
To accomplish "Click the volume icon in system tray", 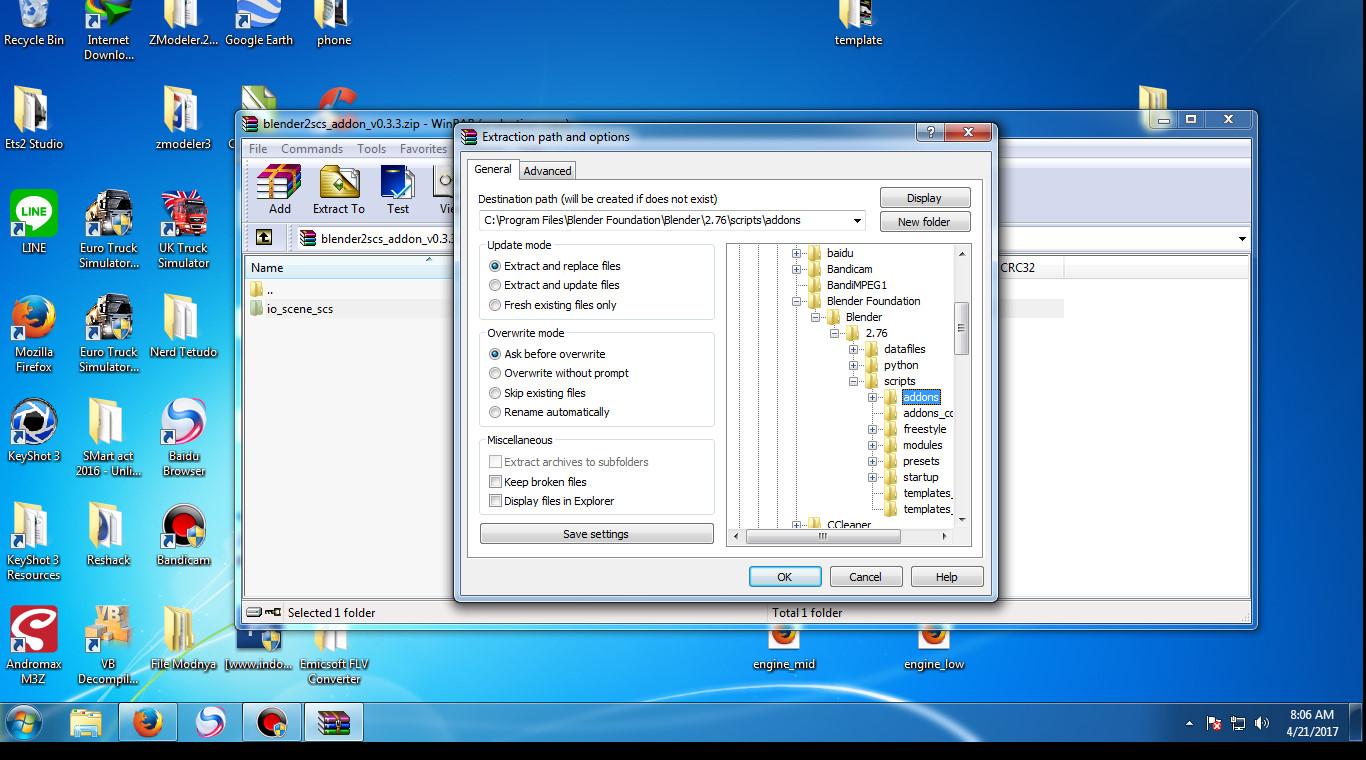I will 1262,722.
